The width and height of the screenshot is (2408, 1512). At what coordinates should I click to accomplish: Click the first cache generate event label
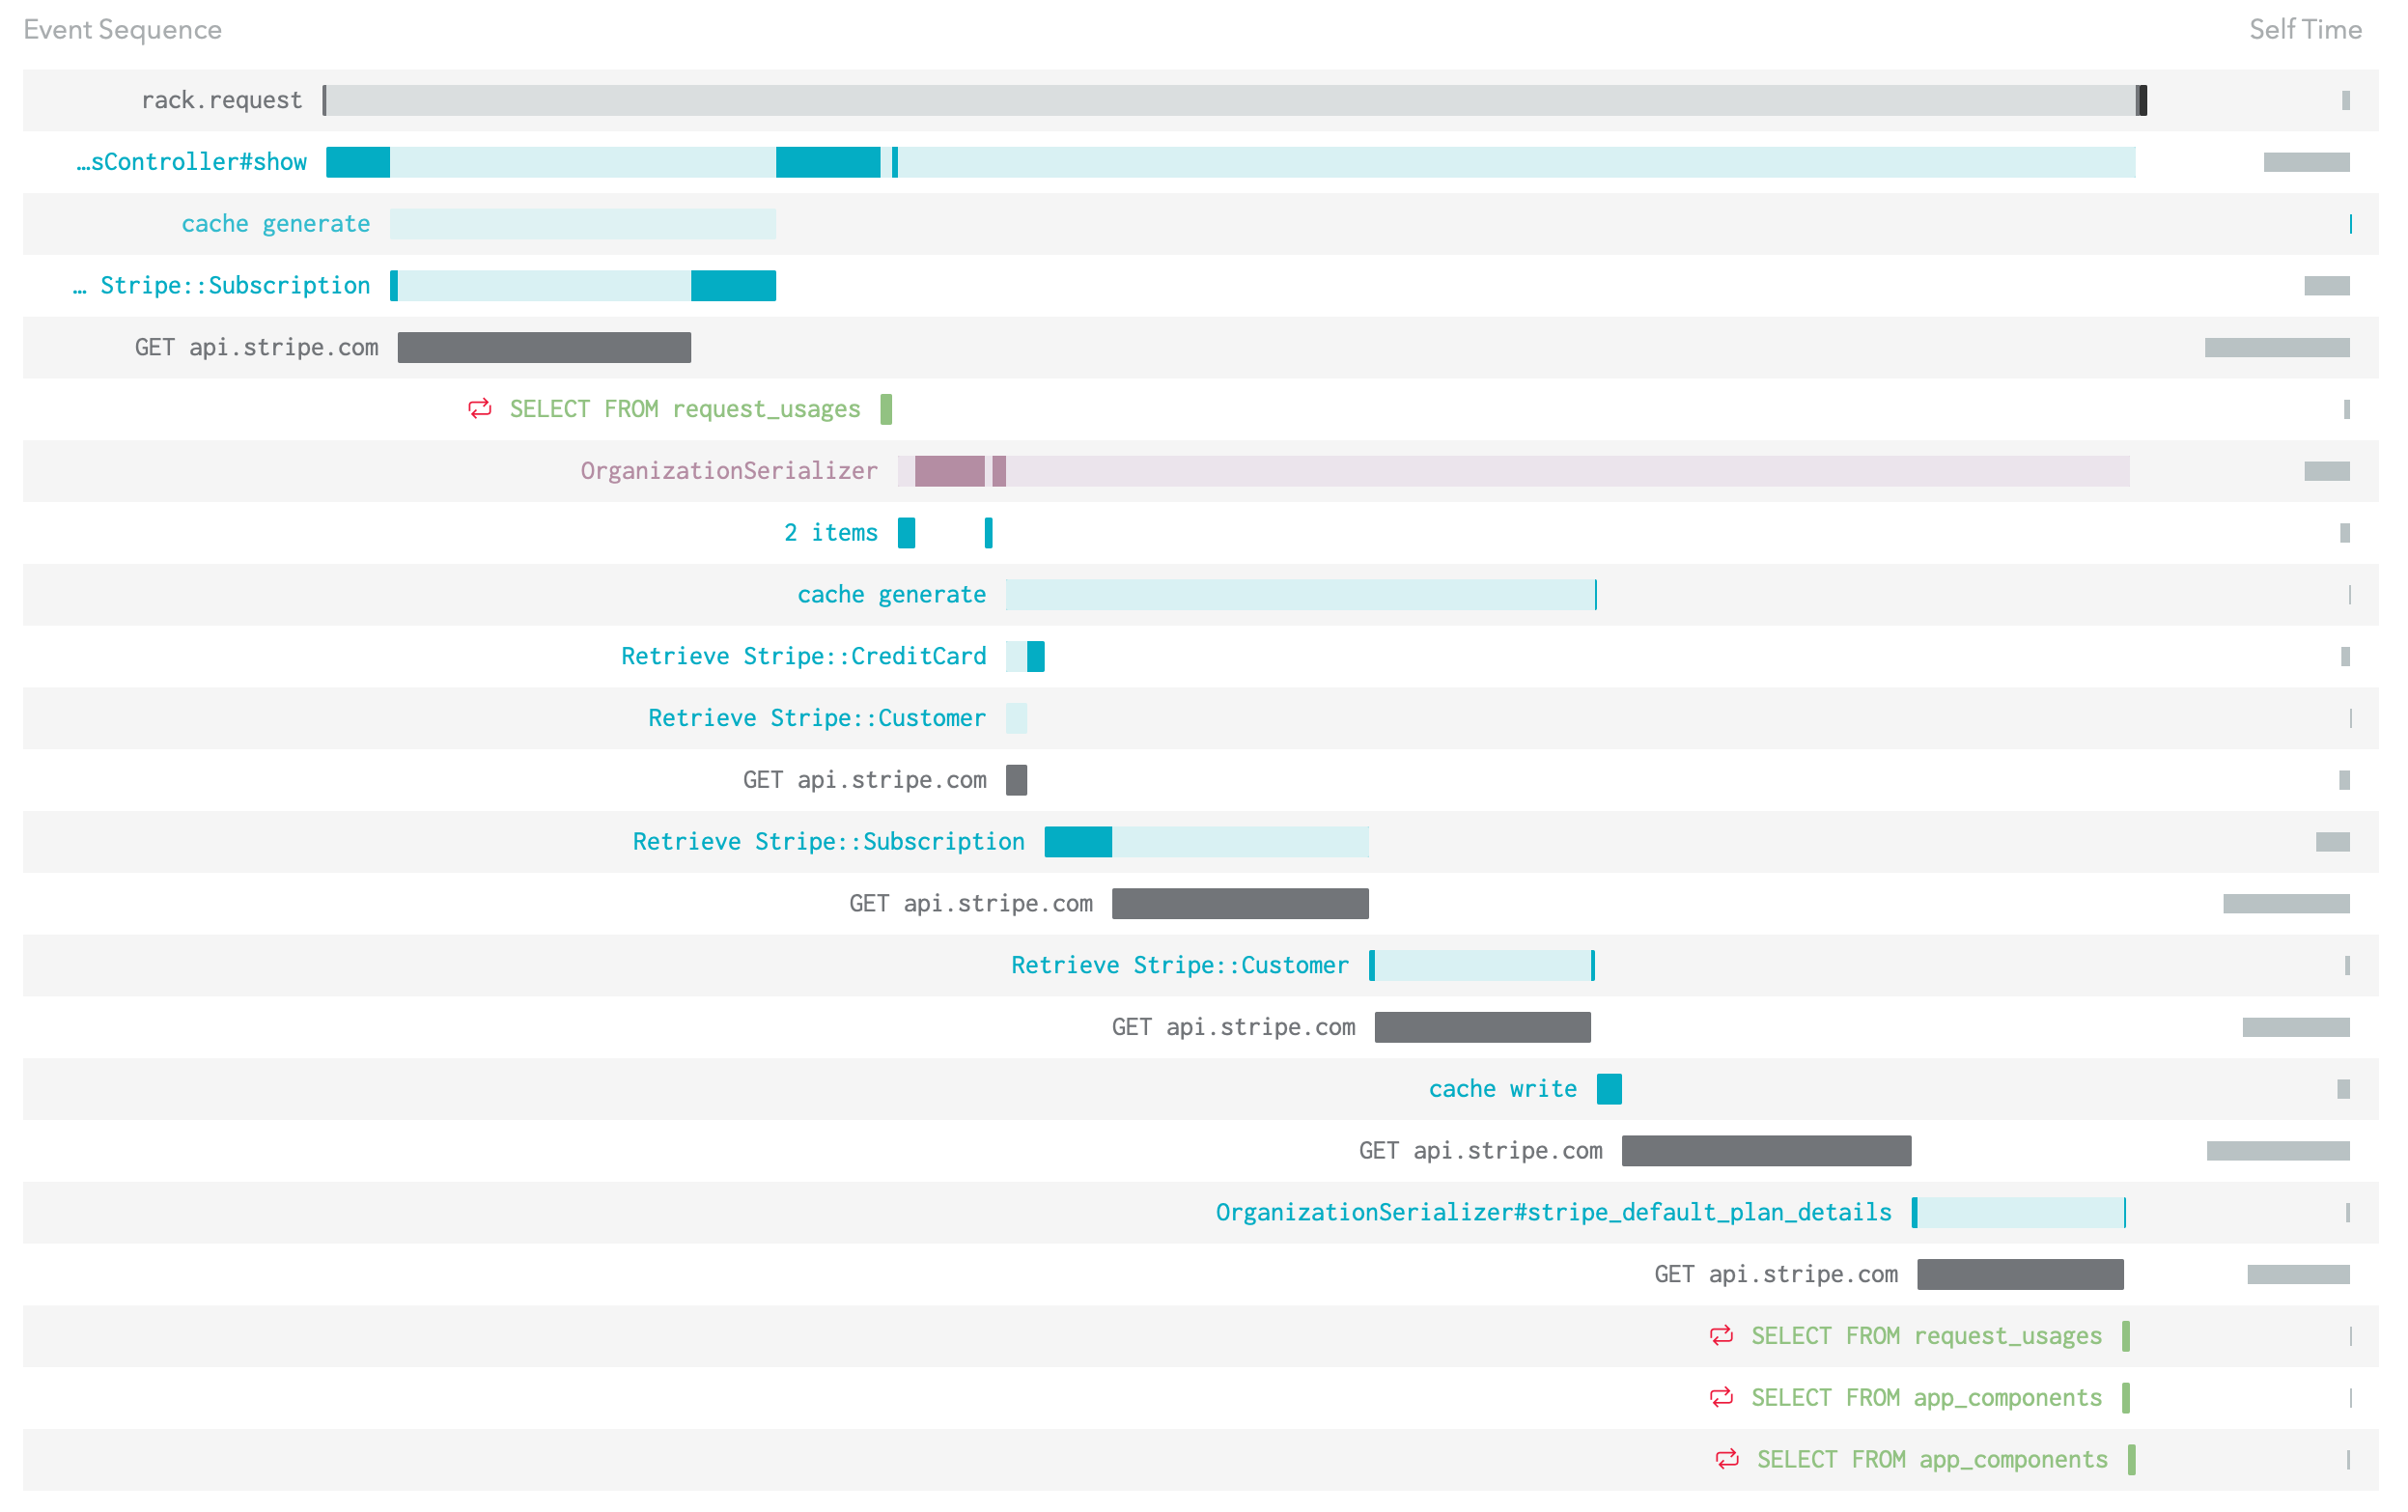pyautogui.click(x=275, y=223)
